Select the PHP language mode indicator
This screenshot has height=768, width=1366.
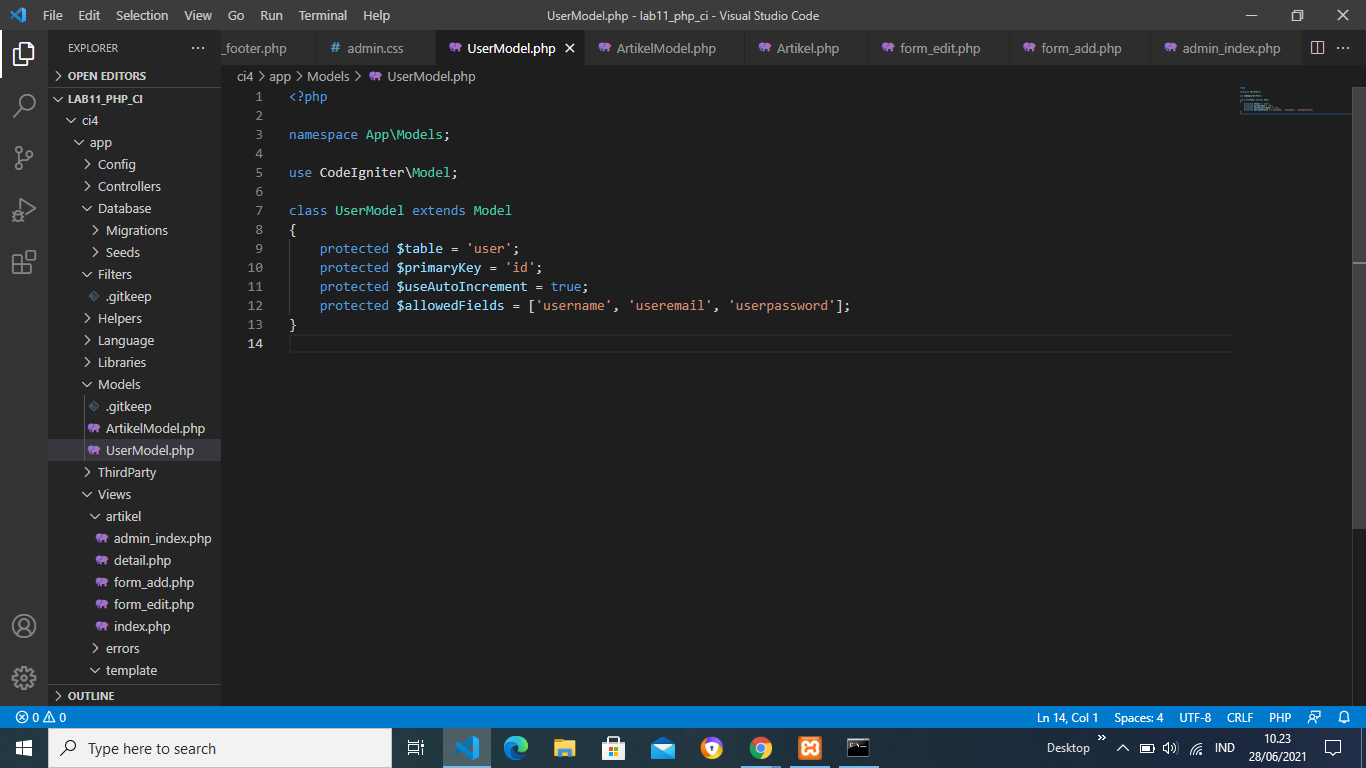pyautogui.click(x=1280, y=717)
